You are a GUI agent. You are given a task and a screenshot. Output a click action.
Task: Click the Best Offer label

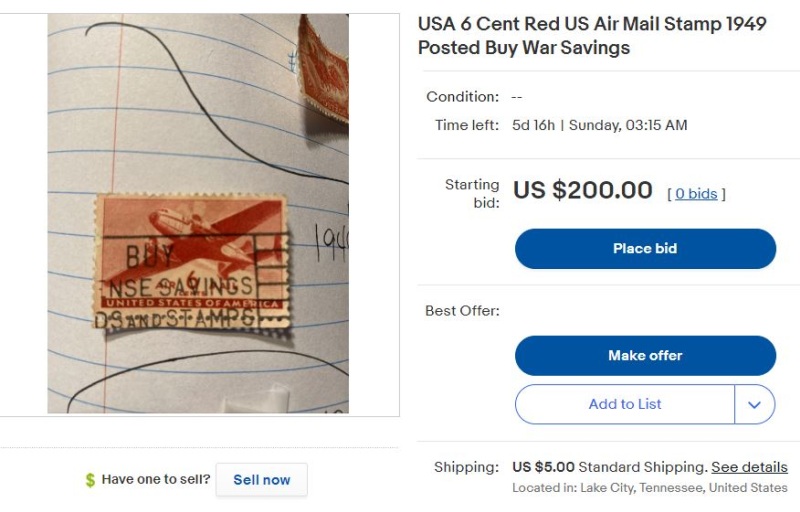(x=462, y=311)
